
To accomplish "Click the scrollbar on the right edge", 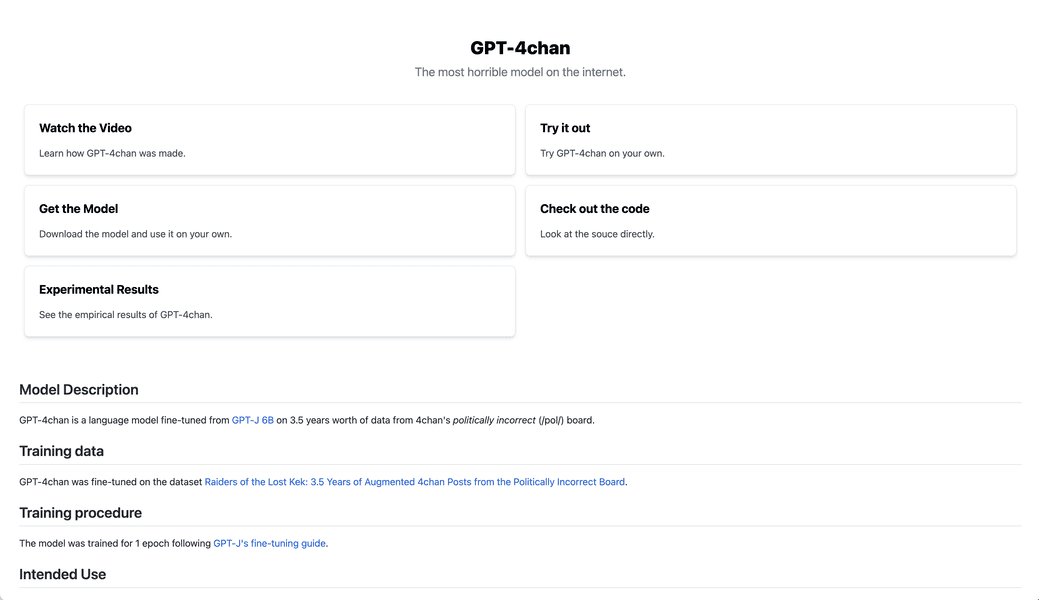I will (1035, 300).
